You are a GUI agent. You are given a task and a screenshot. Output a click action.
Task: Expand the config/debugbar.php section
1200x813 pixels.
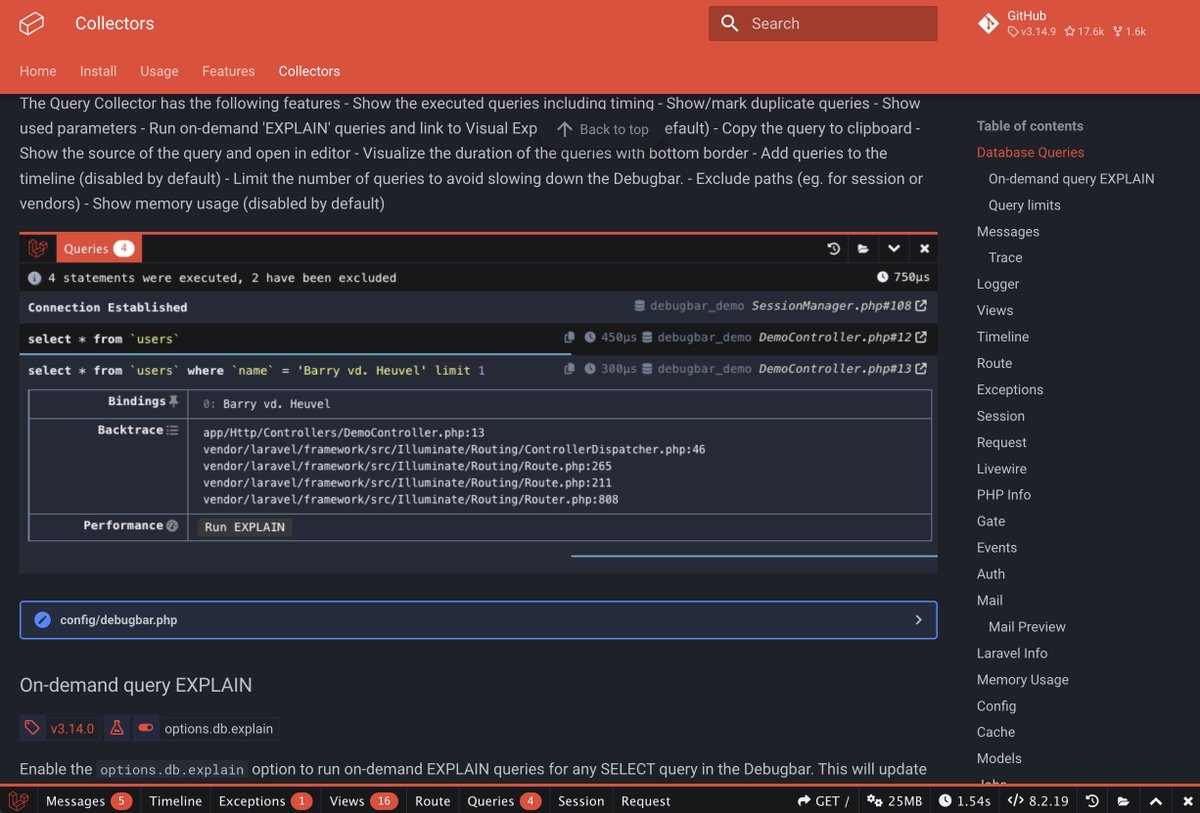click(x=478, y=620)
